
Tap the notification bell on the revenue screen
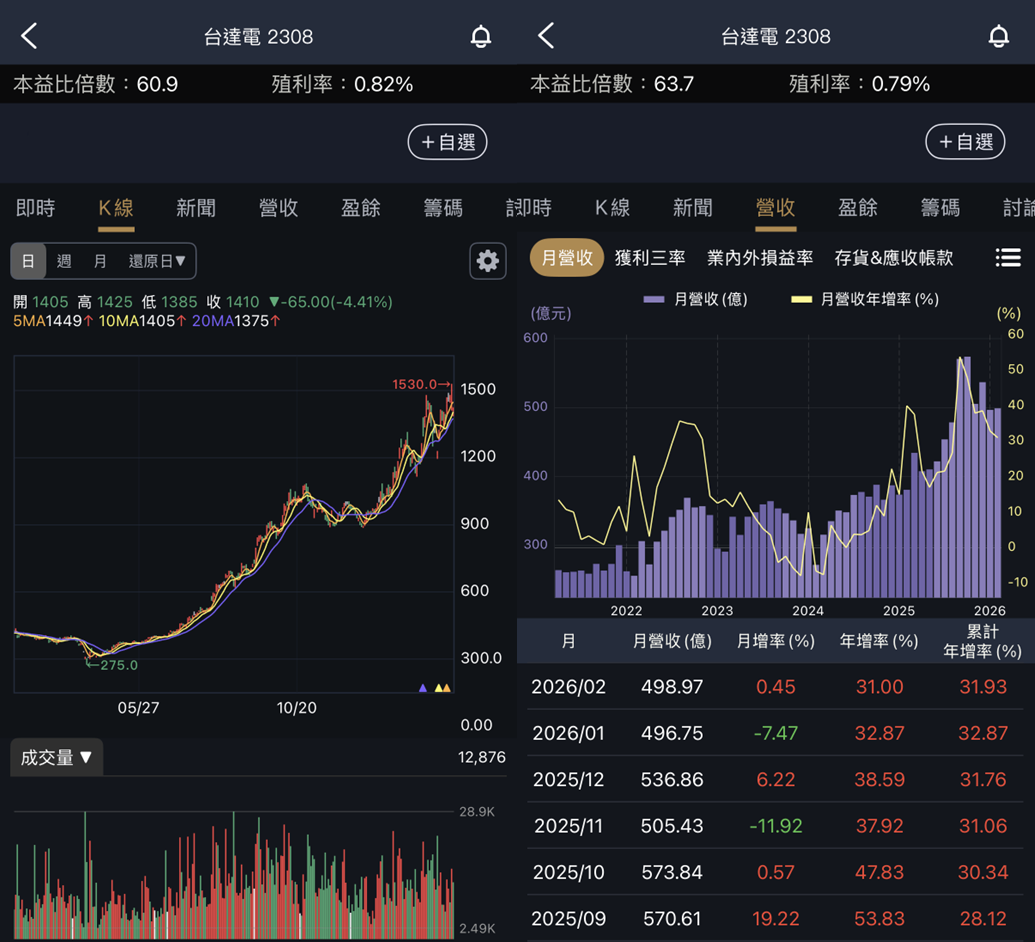coord(998,35)
